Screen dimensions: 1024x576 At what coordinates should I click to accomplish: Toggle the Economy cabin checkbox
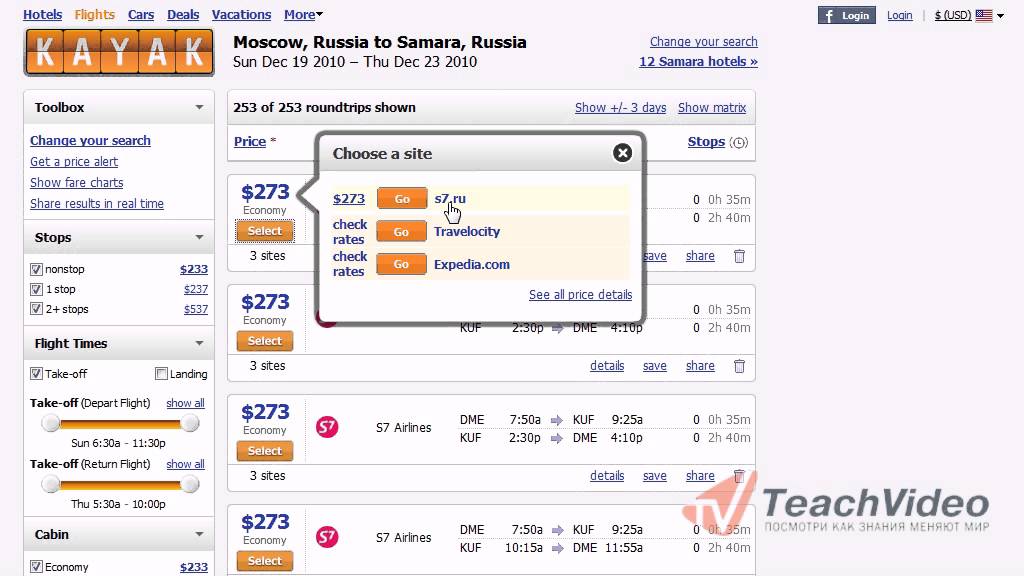pyautogui.click(x=37, y=567)
